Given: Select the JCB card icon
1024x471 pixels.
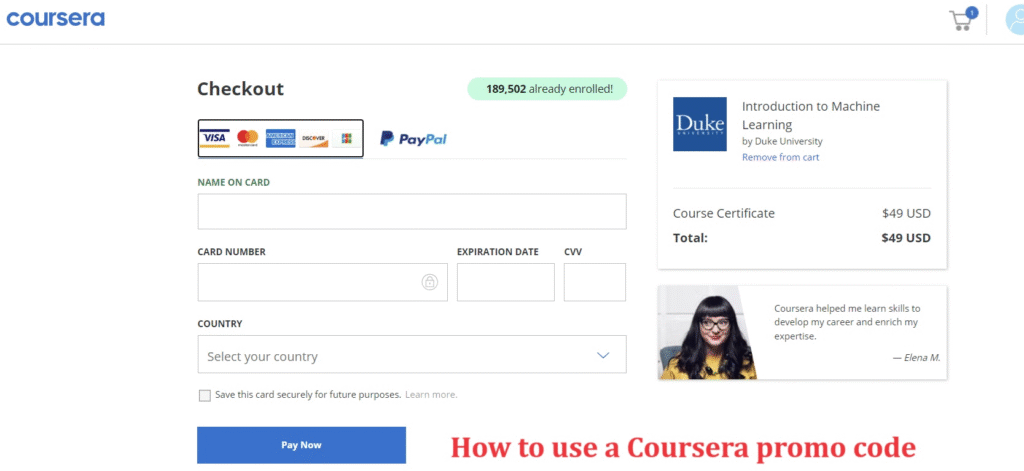Looking at the screenshot, I should 346,138.
